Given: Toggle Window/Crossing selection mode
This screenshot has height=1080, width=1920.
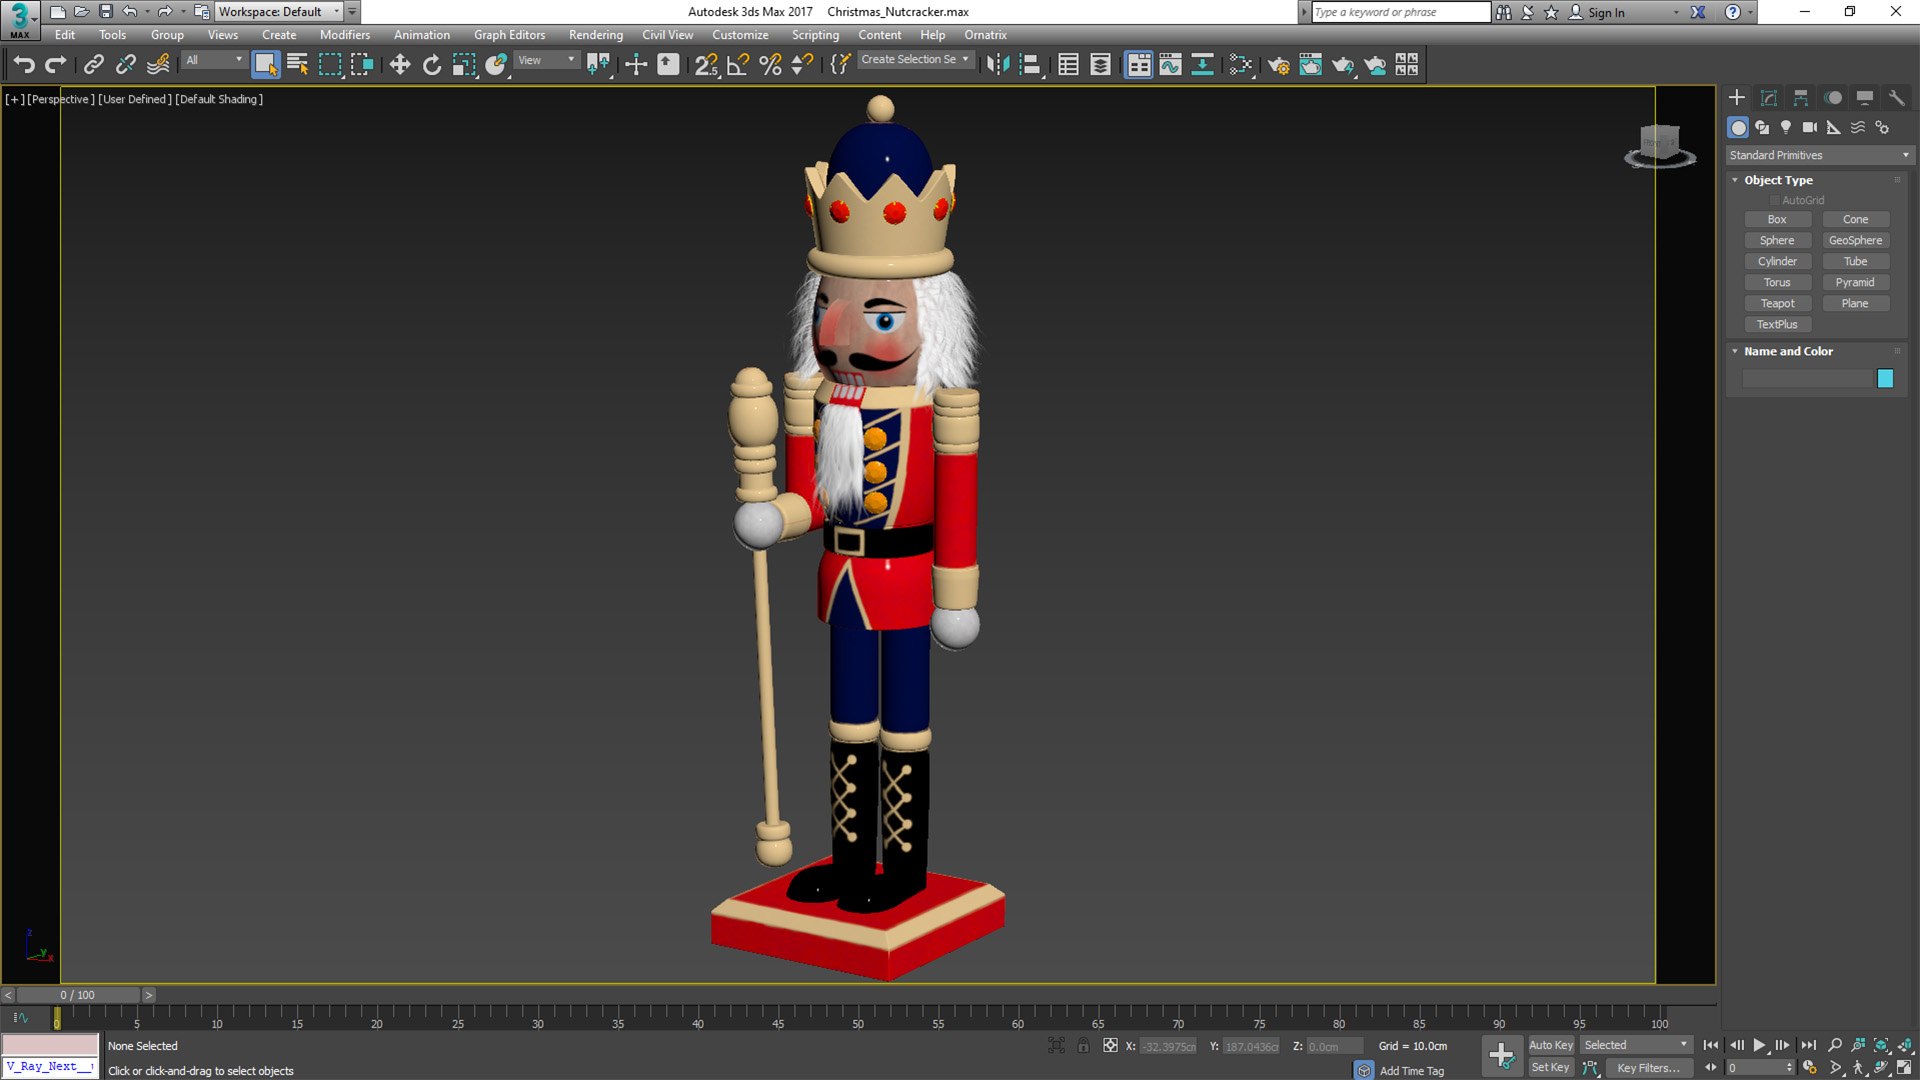Looking at the screenshot, I should 362,65.
